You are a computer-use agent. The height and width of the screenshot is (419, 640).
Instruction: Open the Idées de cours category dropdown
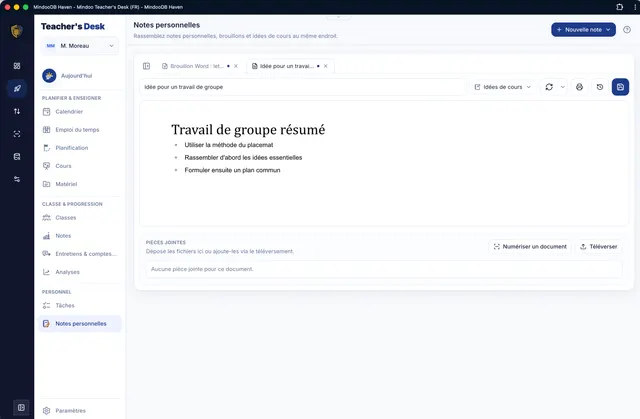pyautogui.click(x=502, y=87)
